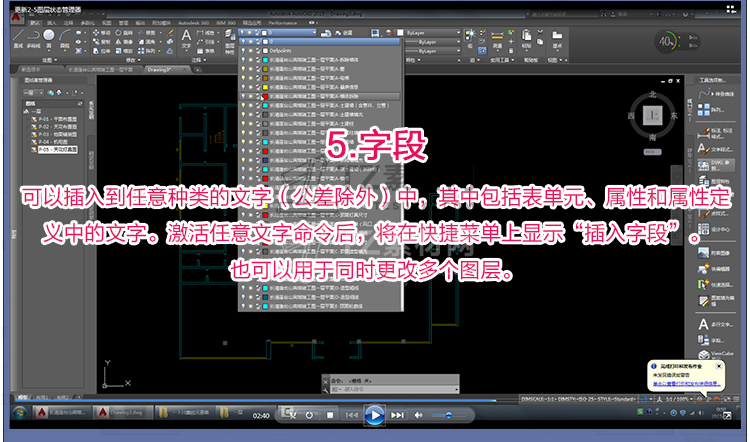Image resolution: width=750 pixels, height=442 pixels.
Task: Click the Table tool in Annotation panel
Action: tap(206, 50)
